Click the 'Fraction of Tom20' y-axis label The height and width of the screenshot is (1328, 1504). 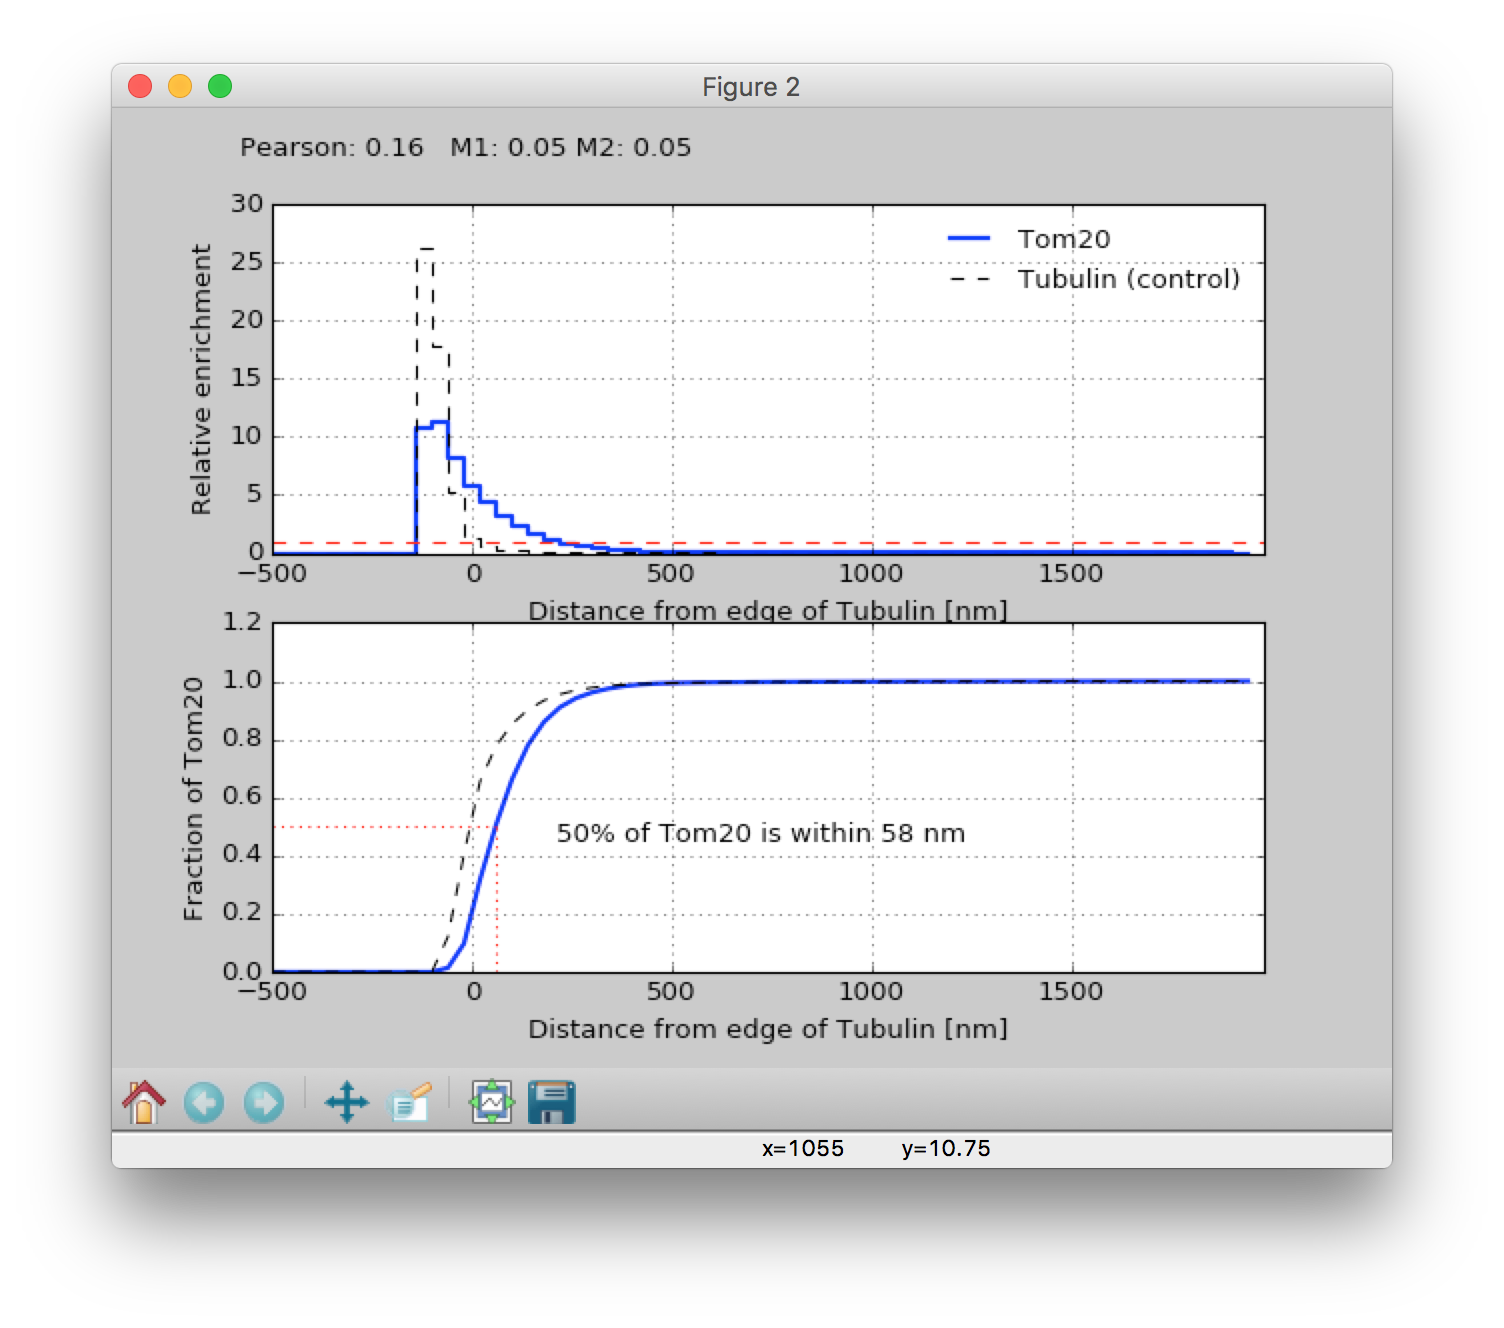193,798
